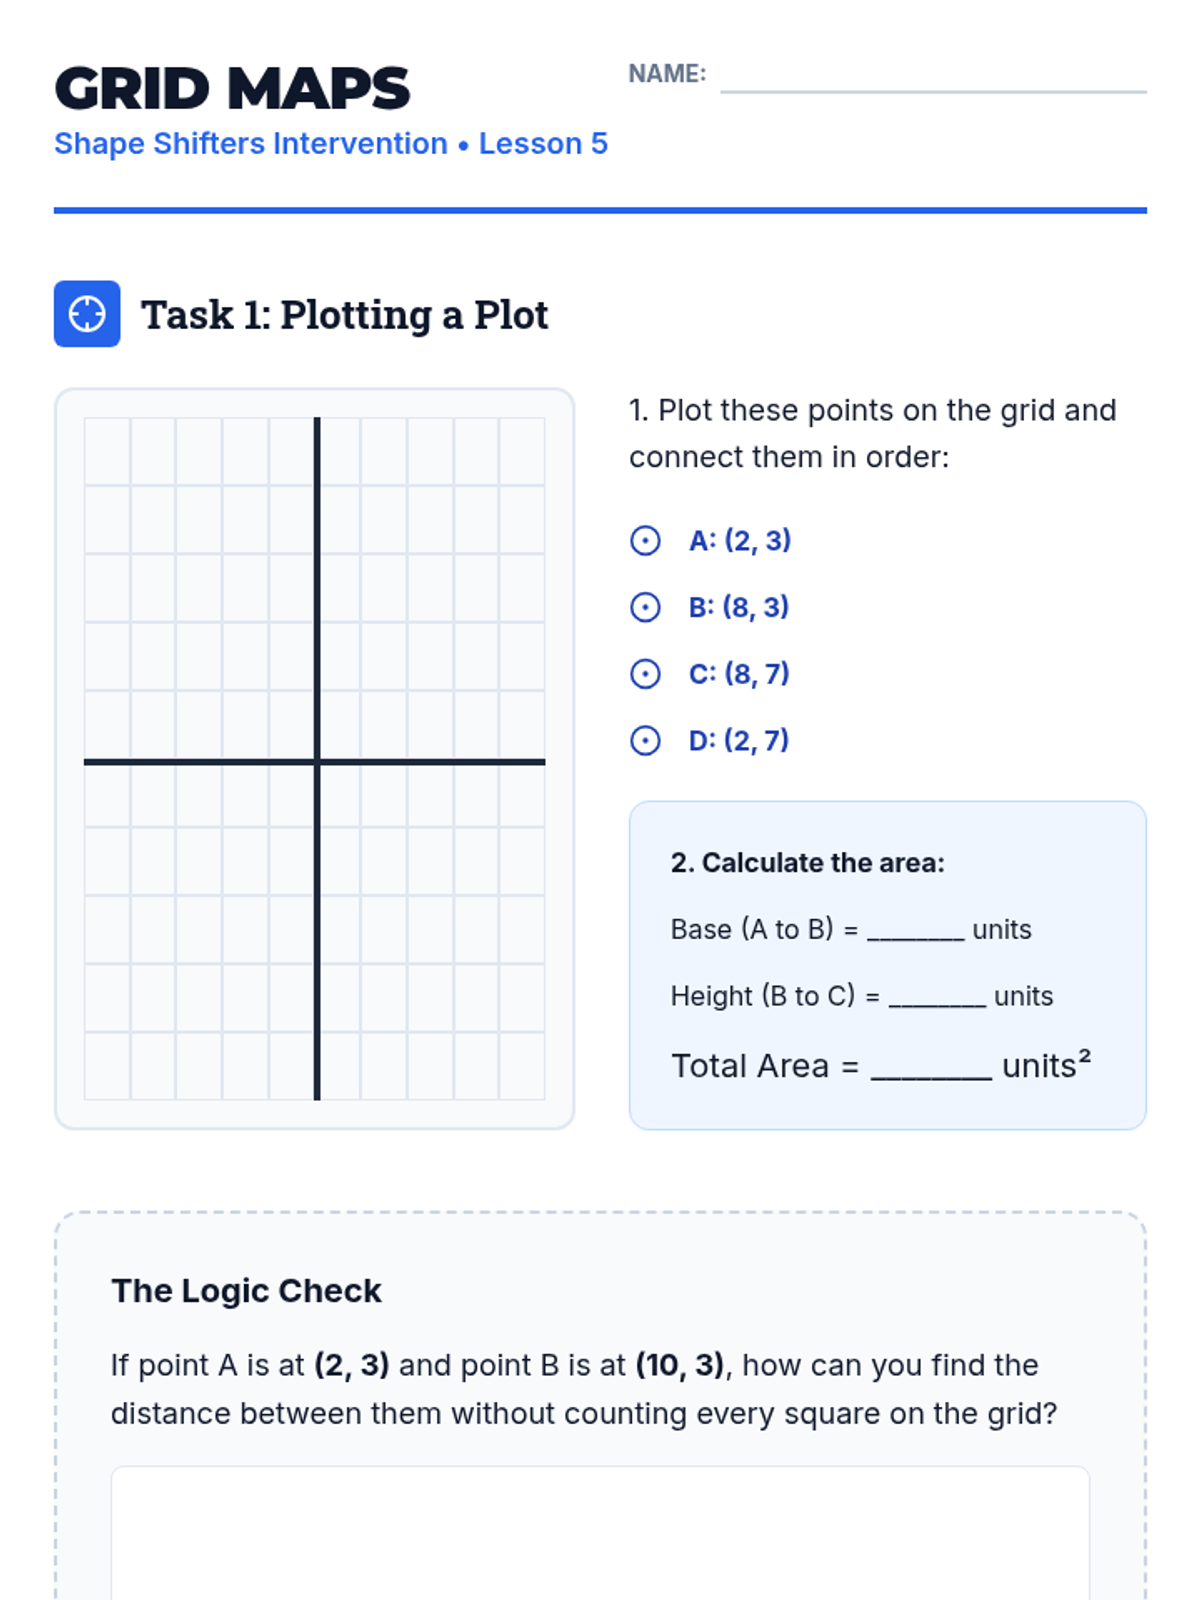Click the Total Area blank

click(931, 1068)
